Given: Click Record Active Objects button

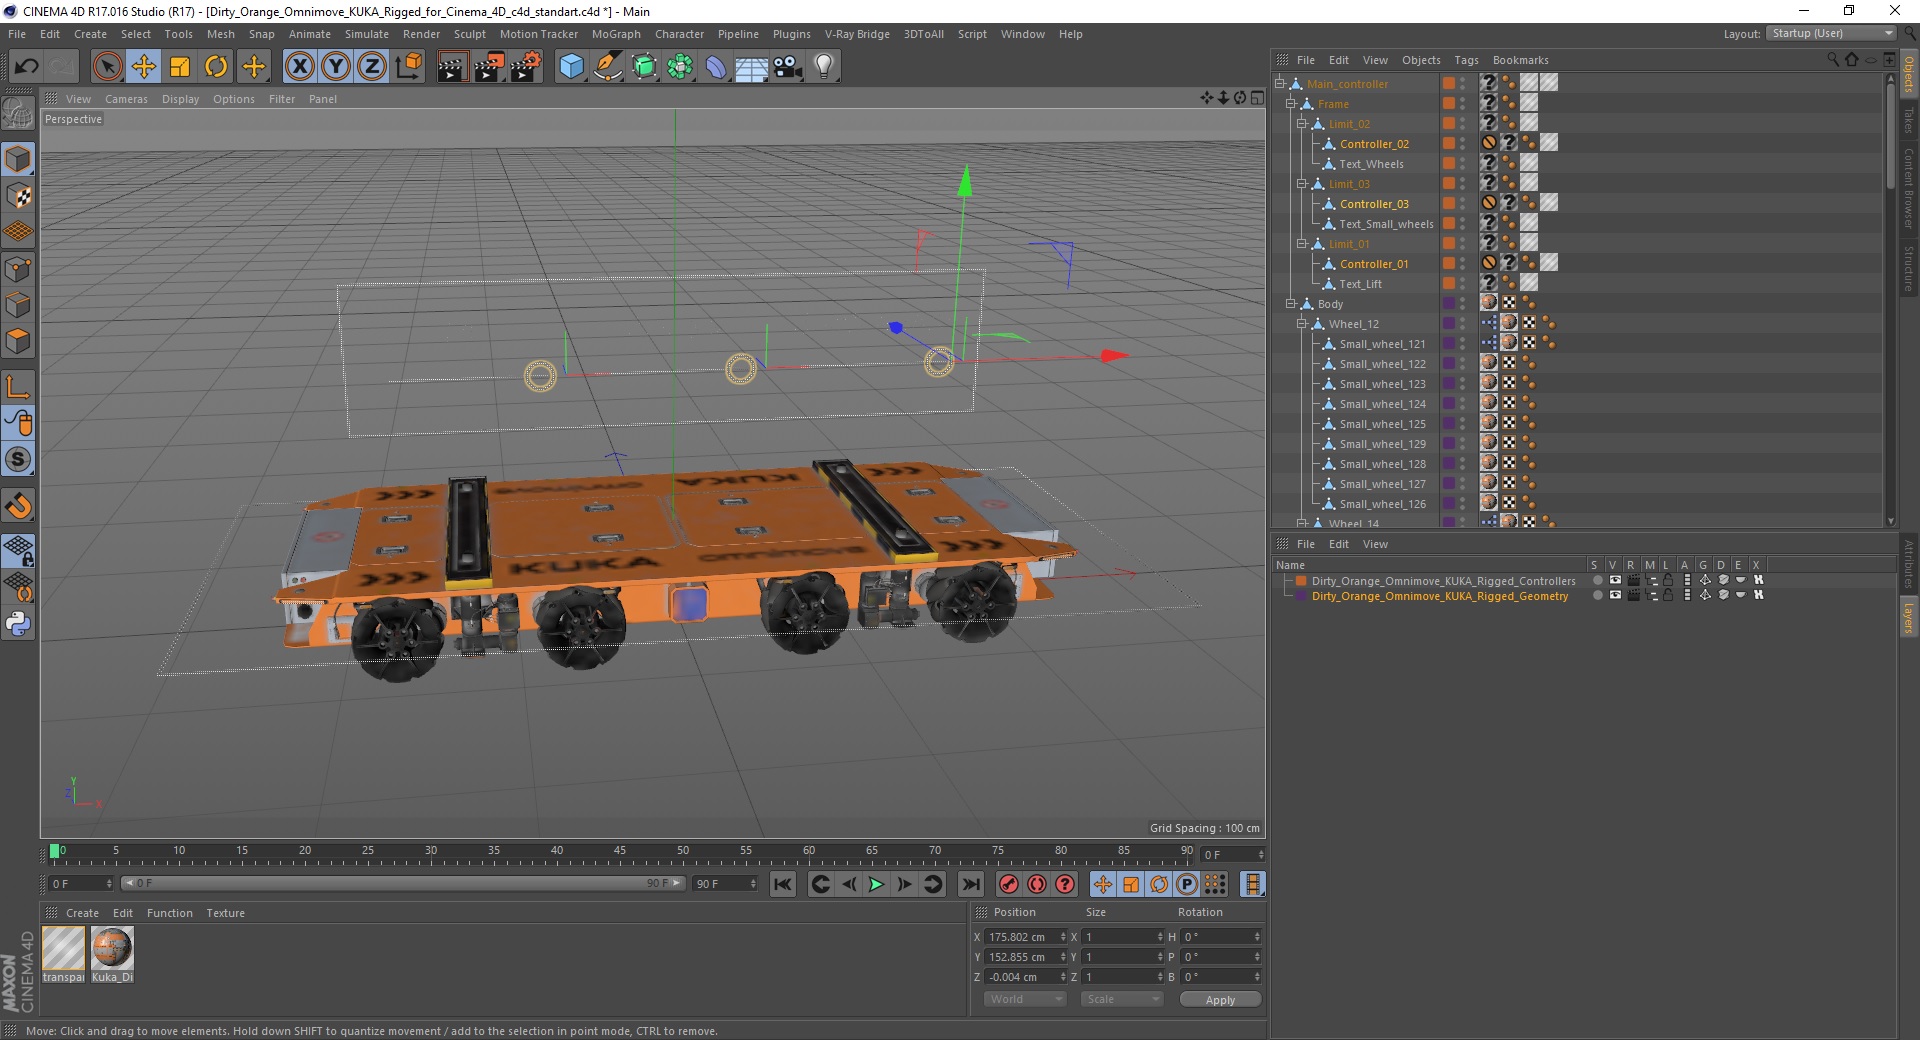Looking at the screenshot, I should pos(1009,884).
